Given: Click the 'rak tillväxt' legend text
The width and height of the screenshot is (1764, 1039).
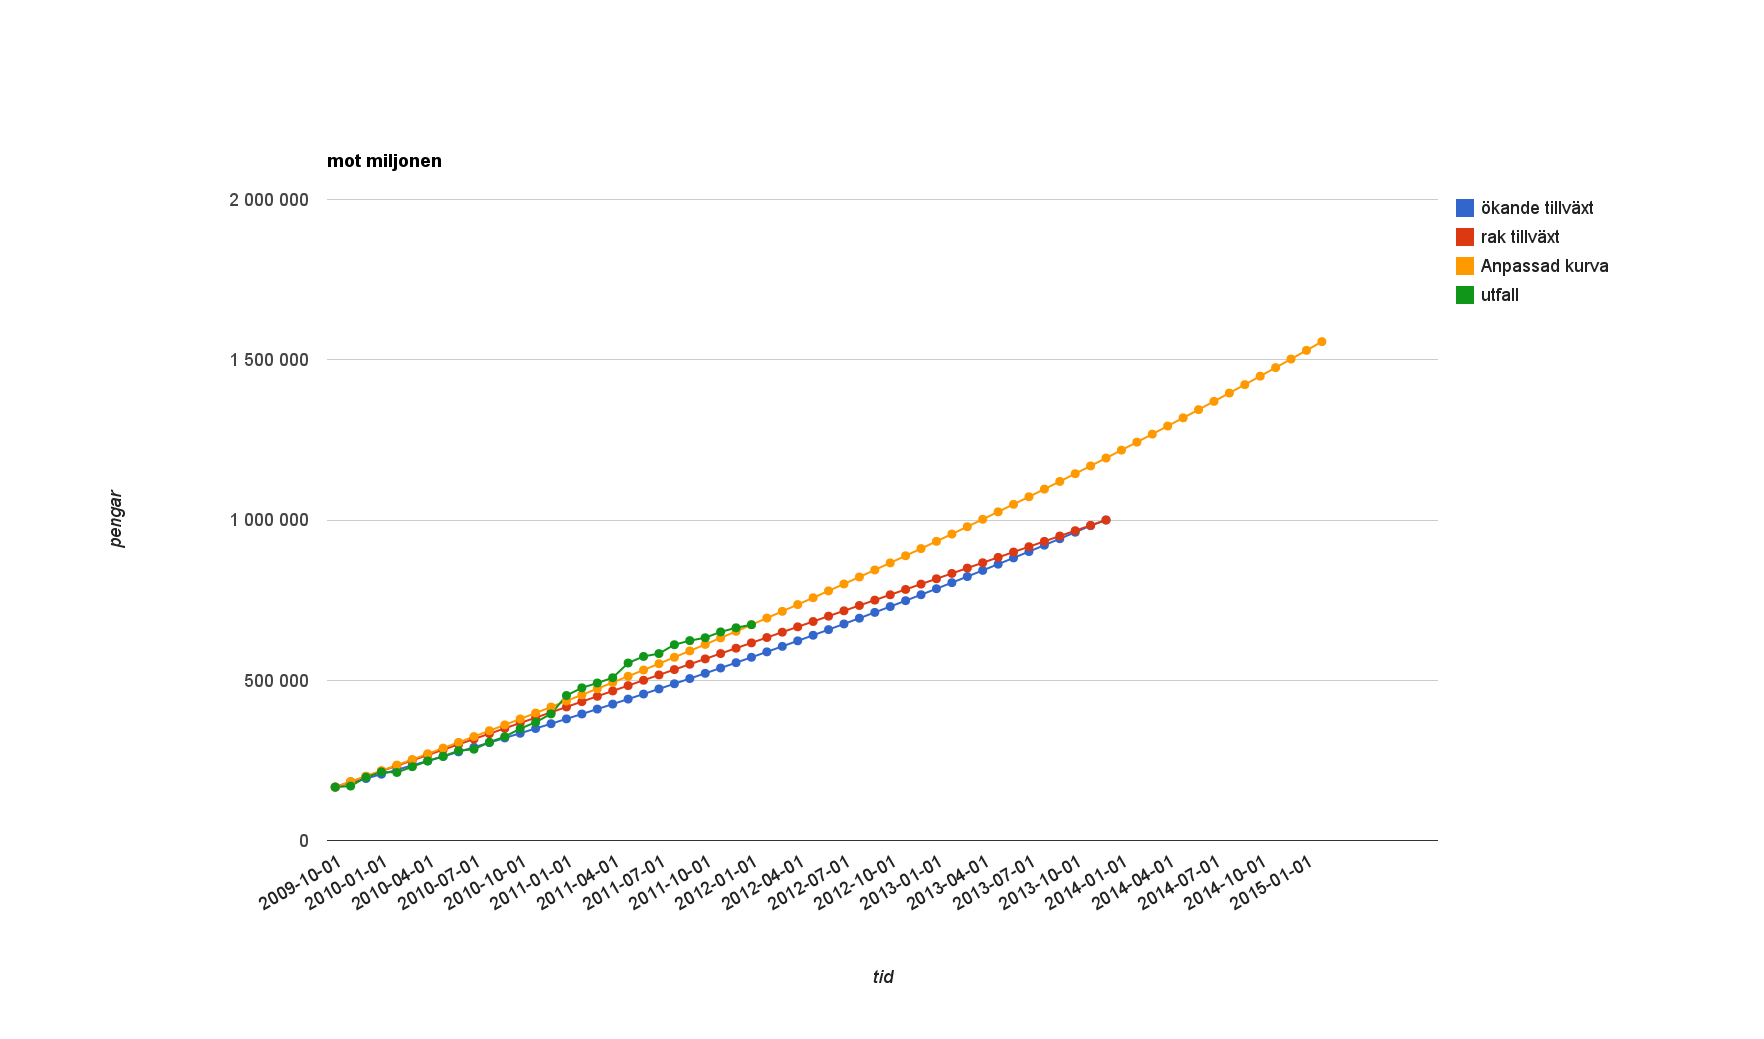Looking at the screenshot, I should [1519, 237].
